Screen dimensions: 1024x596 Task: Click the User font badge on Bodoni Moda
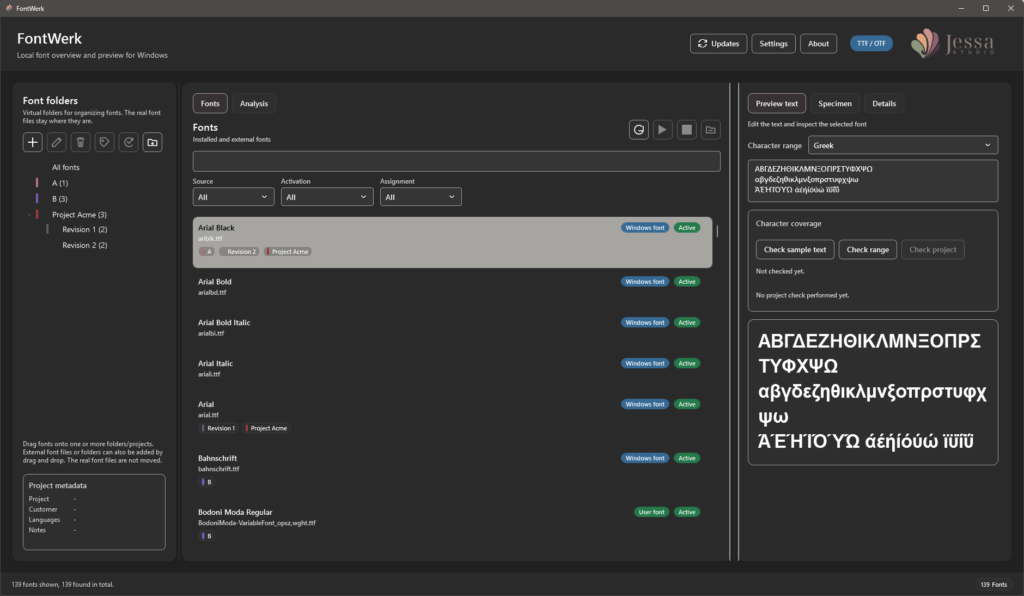651,512
